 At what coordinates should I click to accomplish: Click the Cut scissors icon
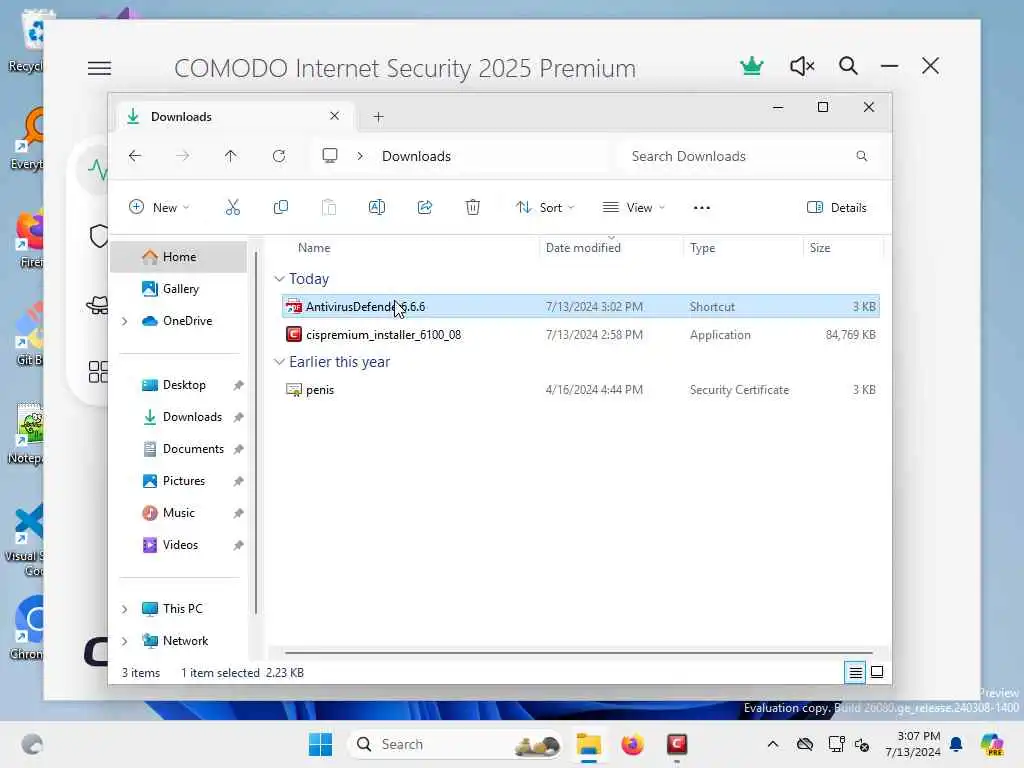coord(232,208)
